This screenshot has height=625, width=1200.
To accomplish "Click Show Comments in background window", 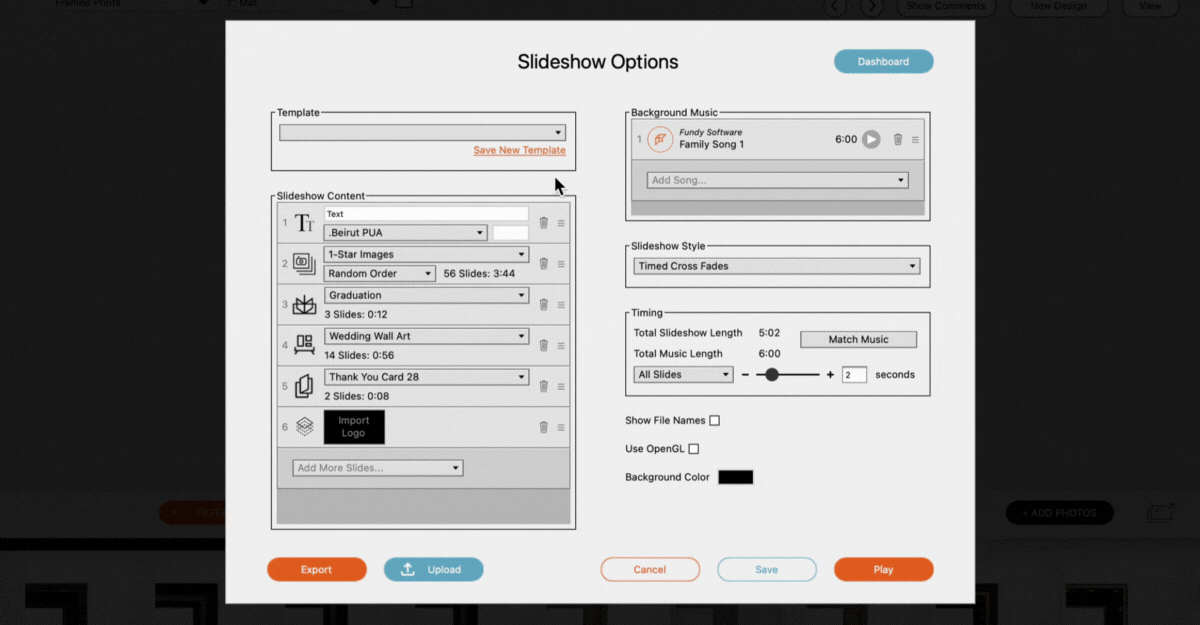I will [x=945, y=6].
